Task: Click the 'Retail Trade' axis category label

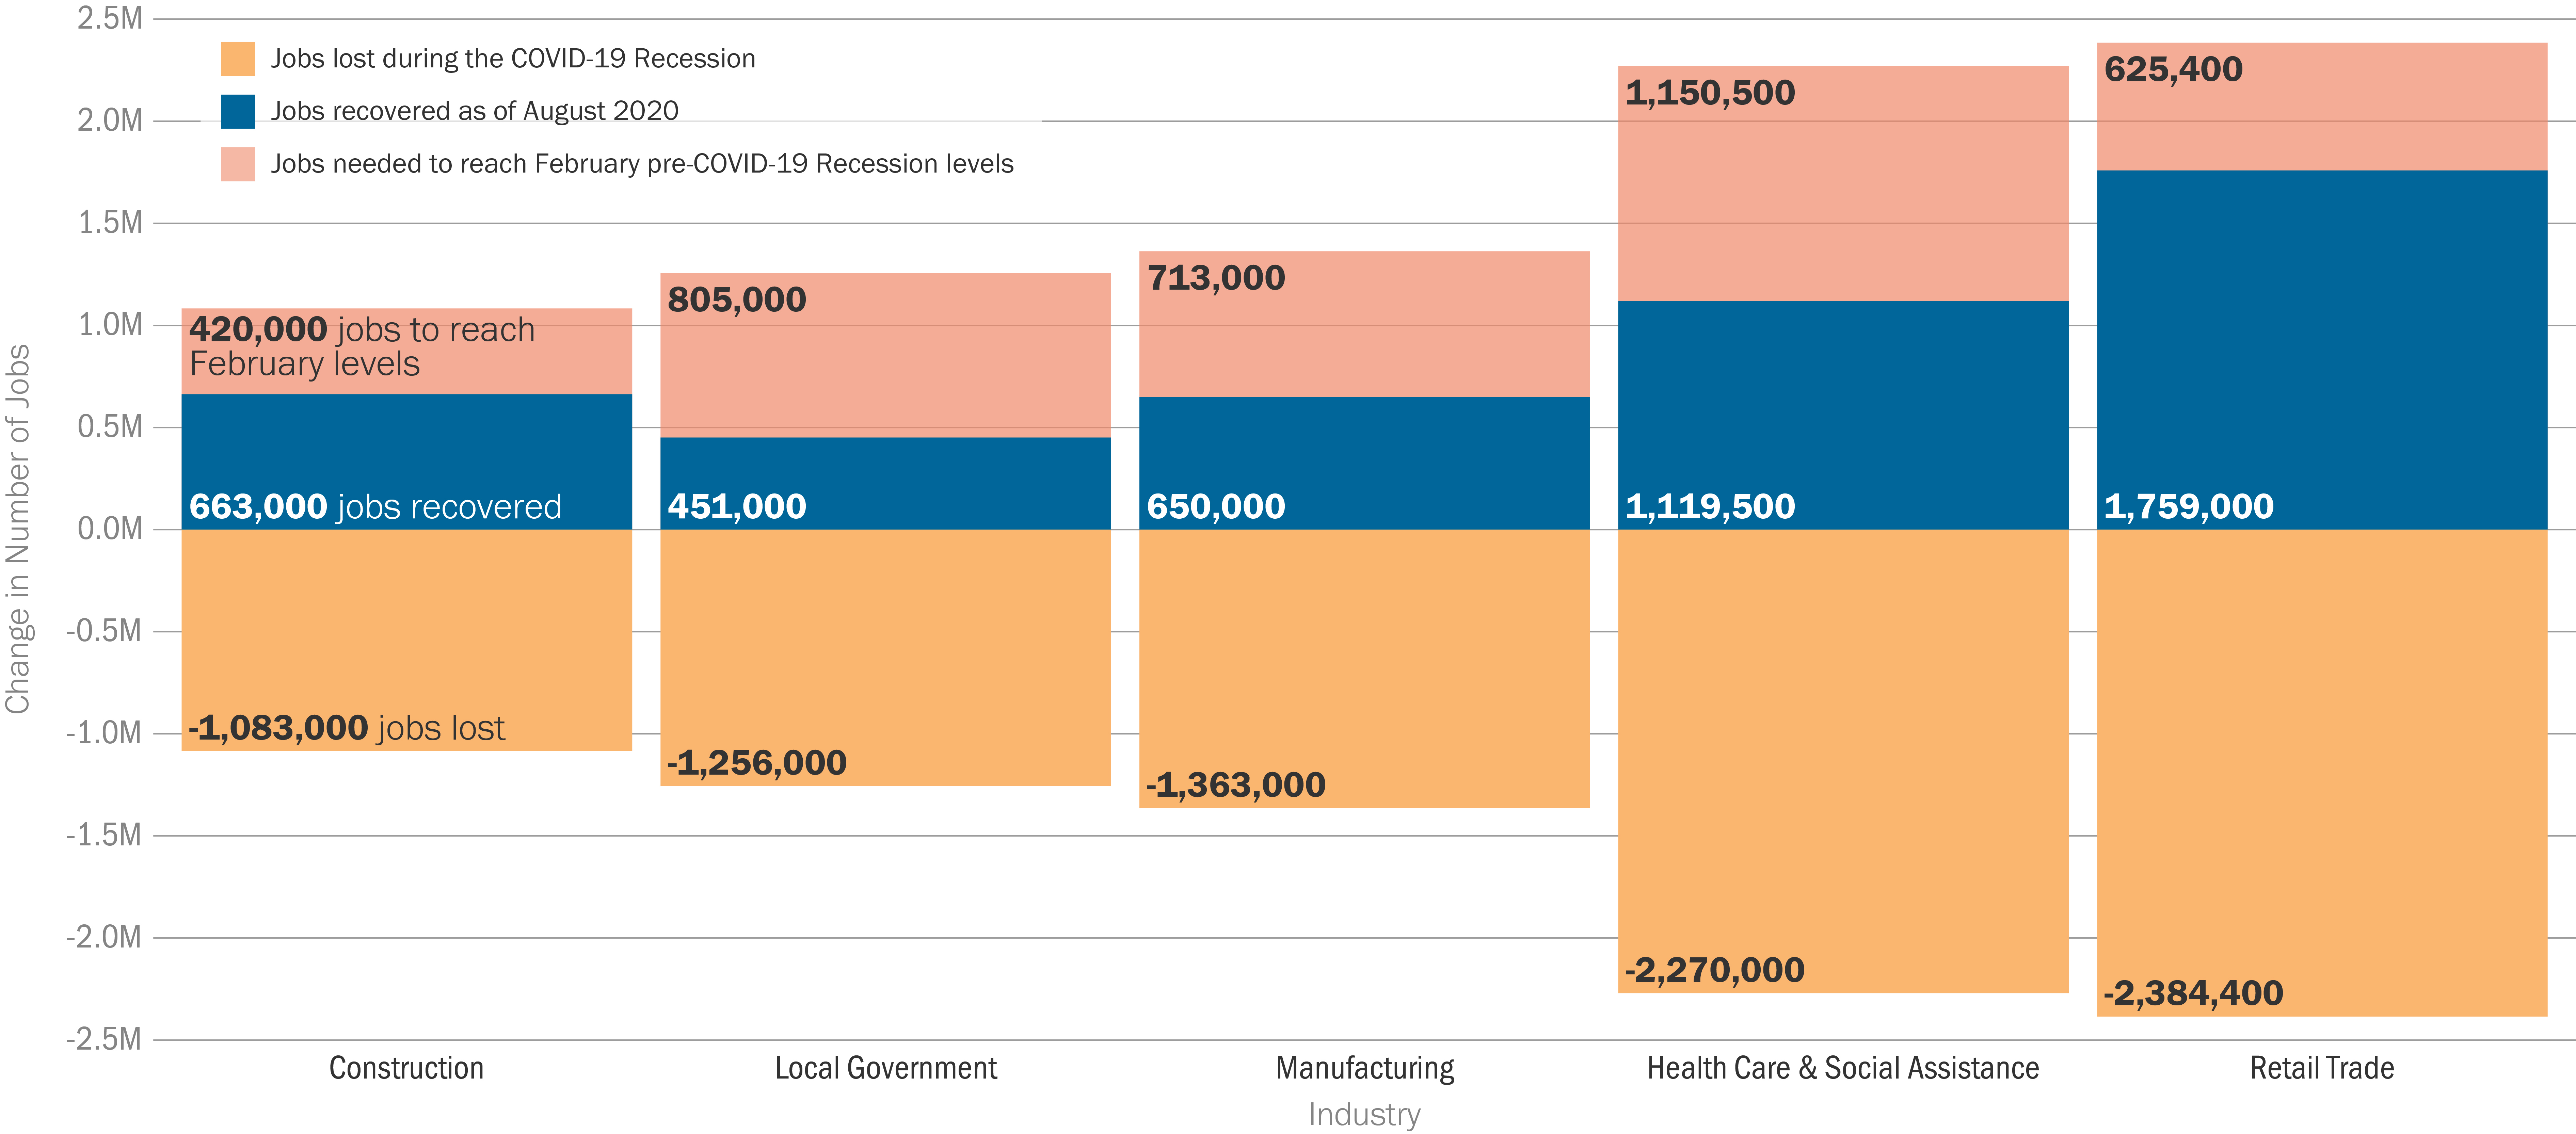Action: 2322,1068
